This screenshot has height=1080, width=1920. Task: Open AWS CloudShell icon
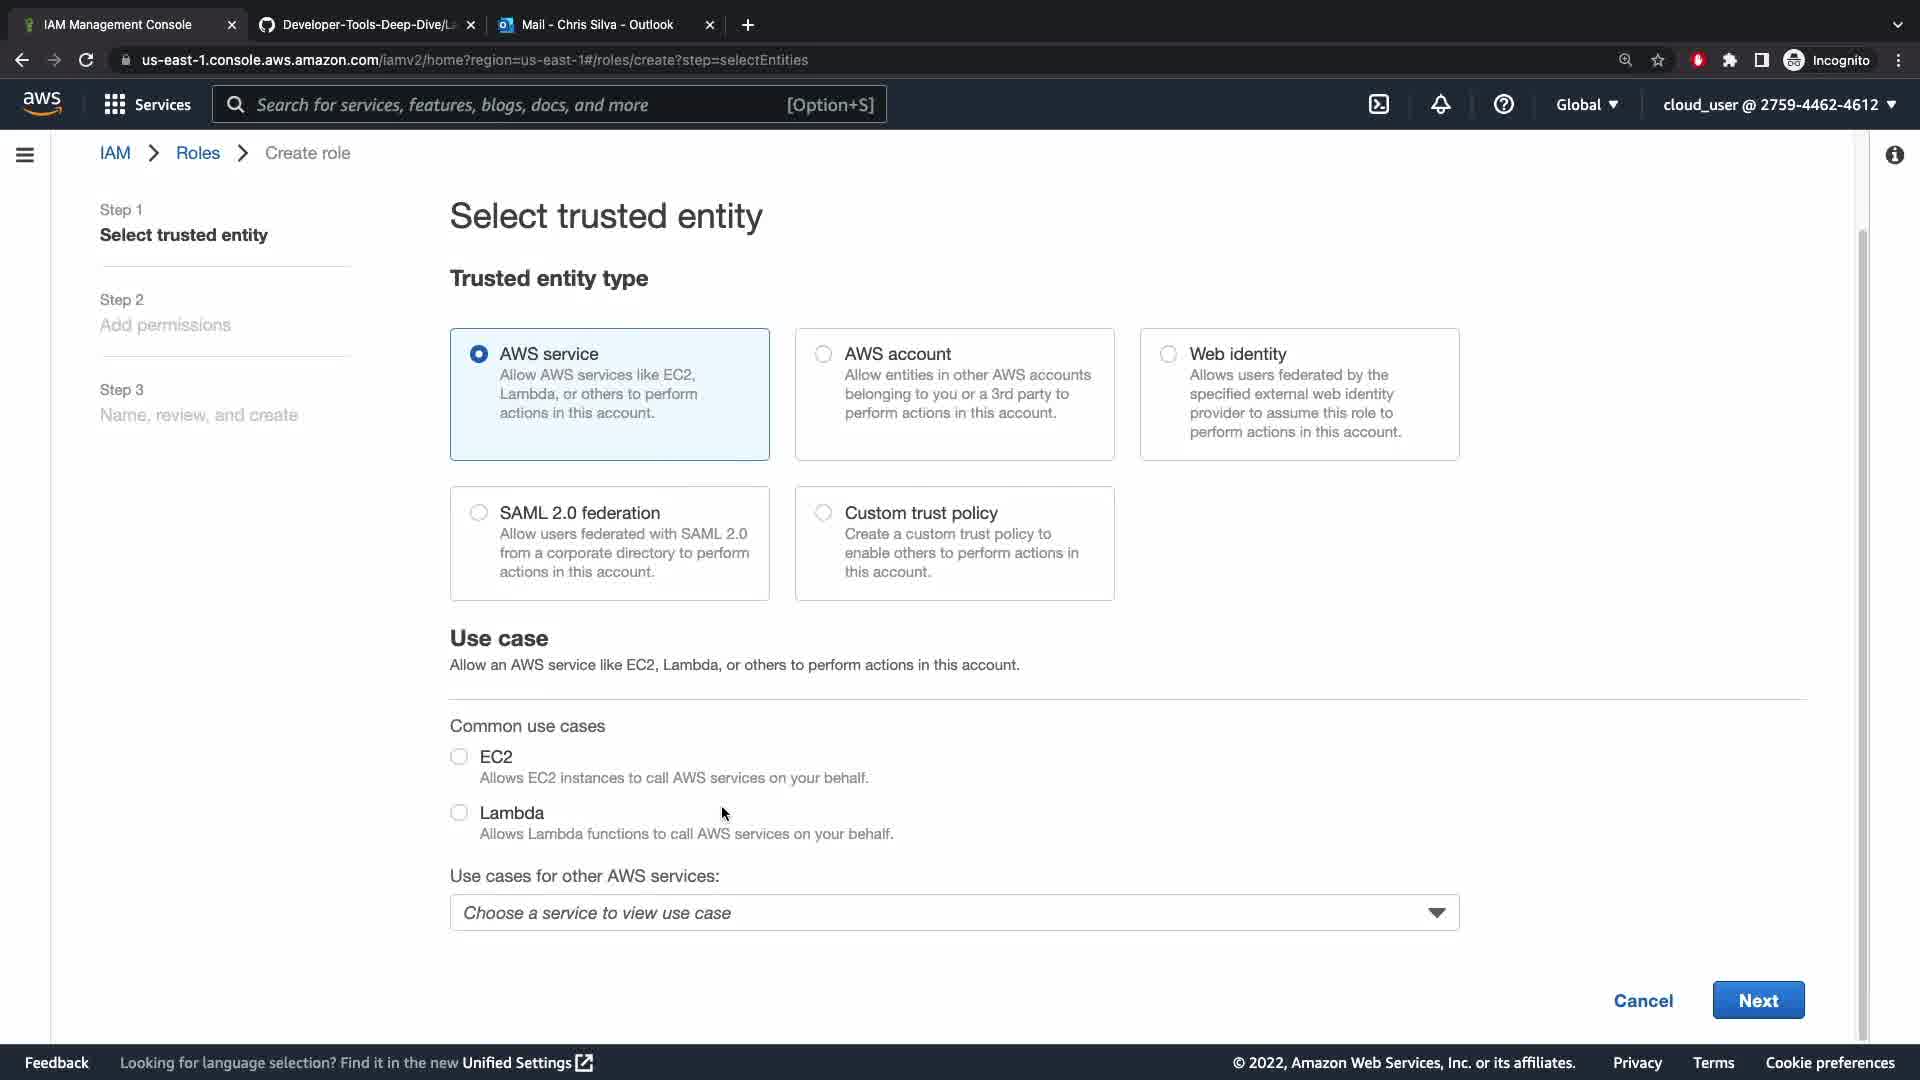point(1379,104)
